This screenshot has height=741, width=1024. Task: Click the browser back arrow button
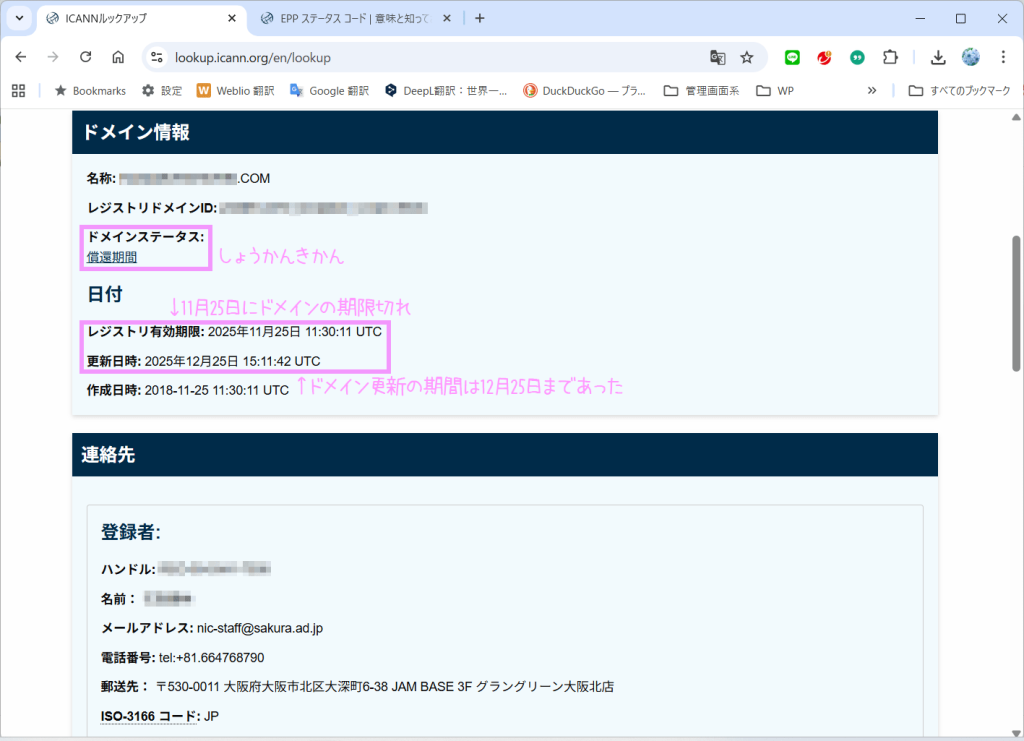[x=21, y=57]
